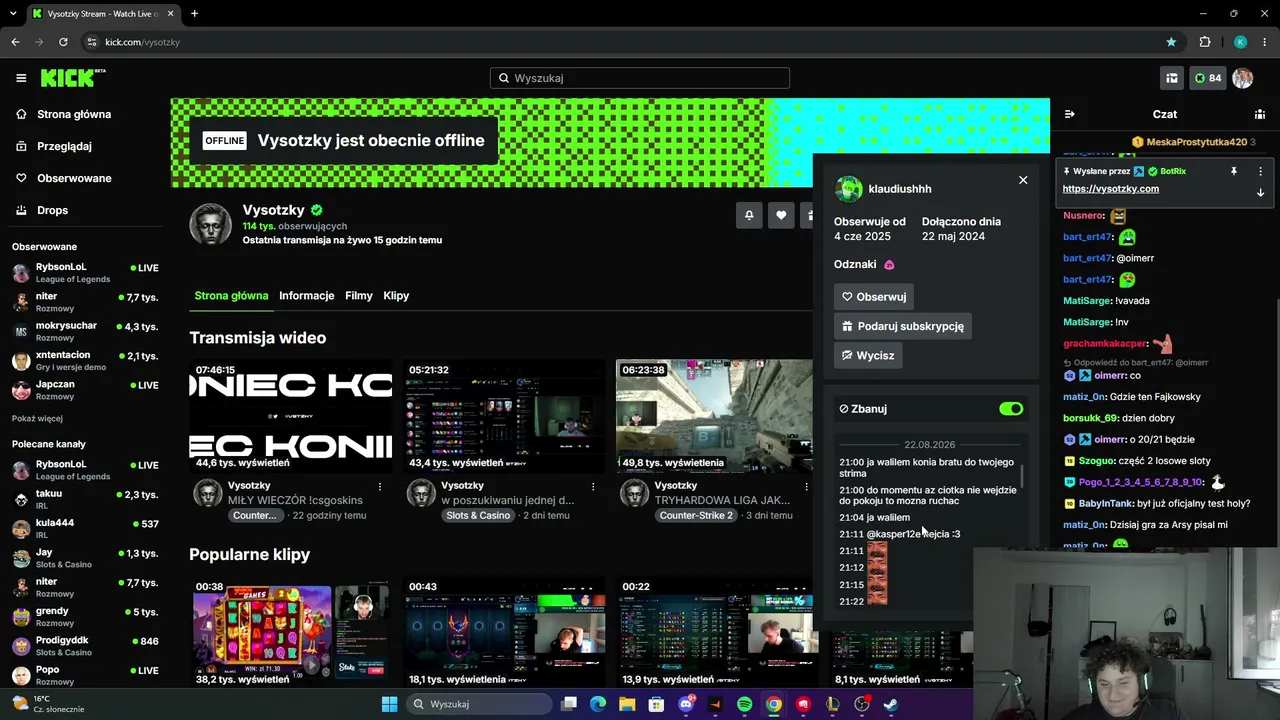Open the Kick hamburger sidebar menu
The height and width of the screenshot is (720, 1280).
(x=21, y=78)
